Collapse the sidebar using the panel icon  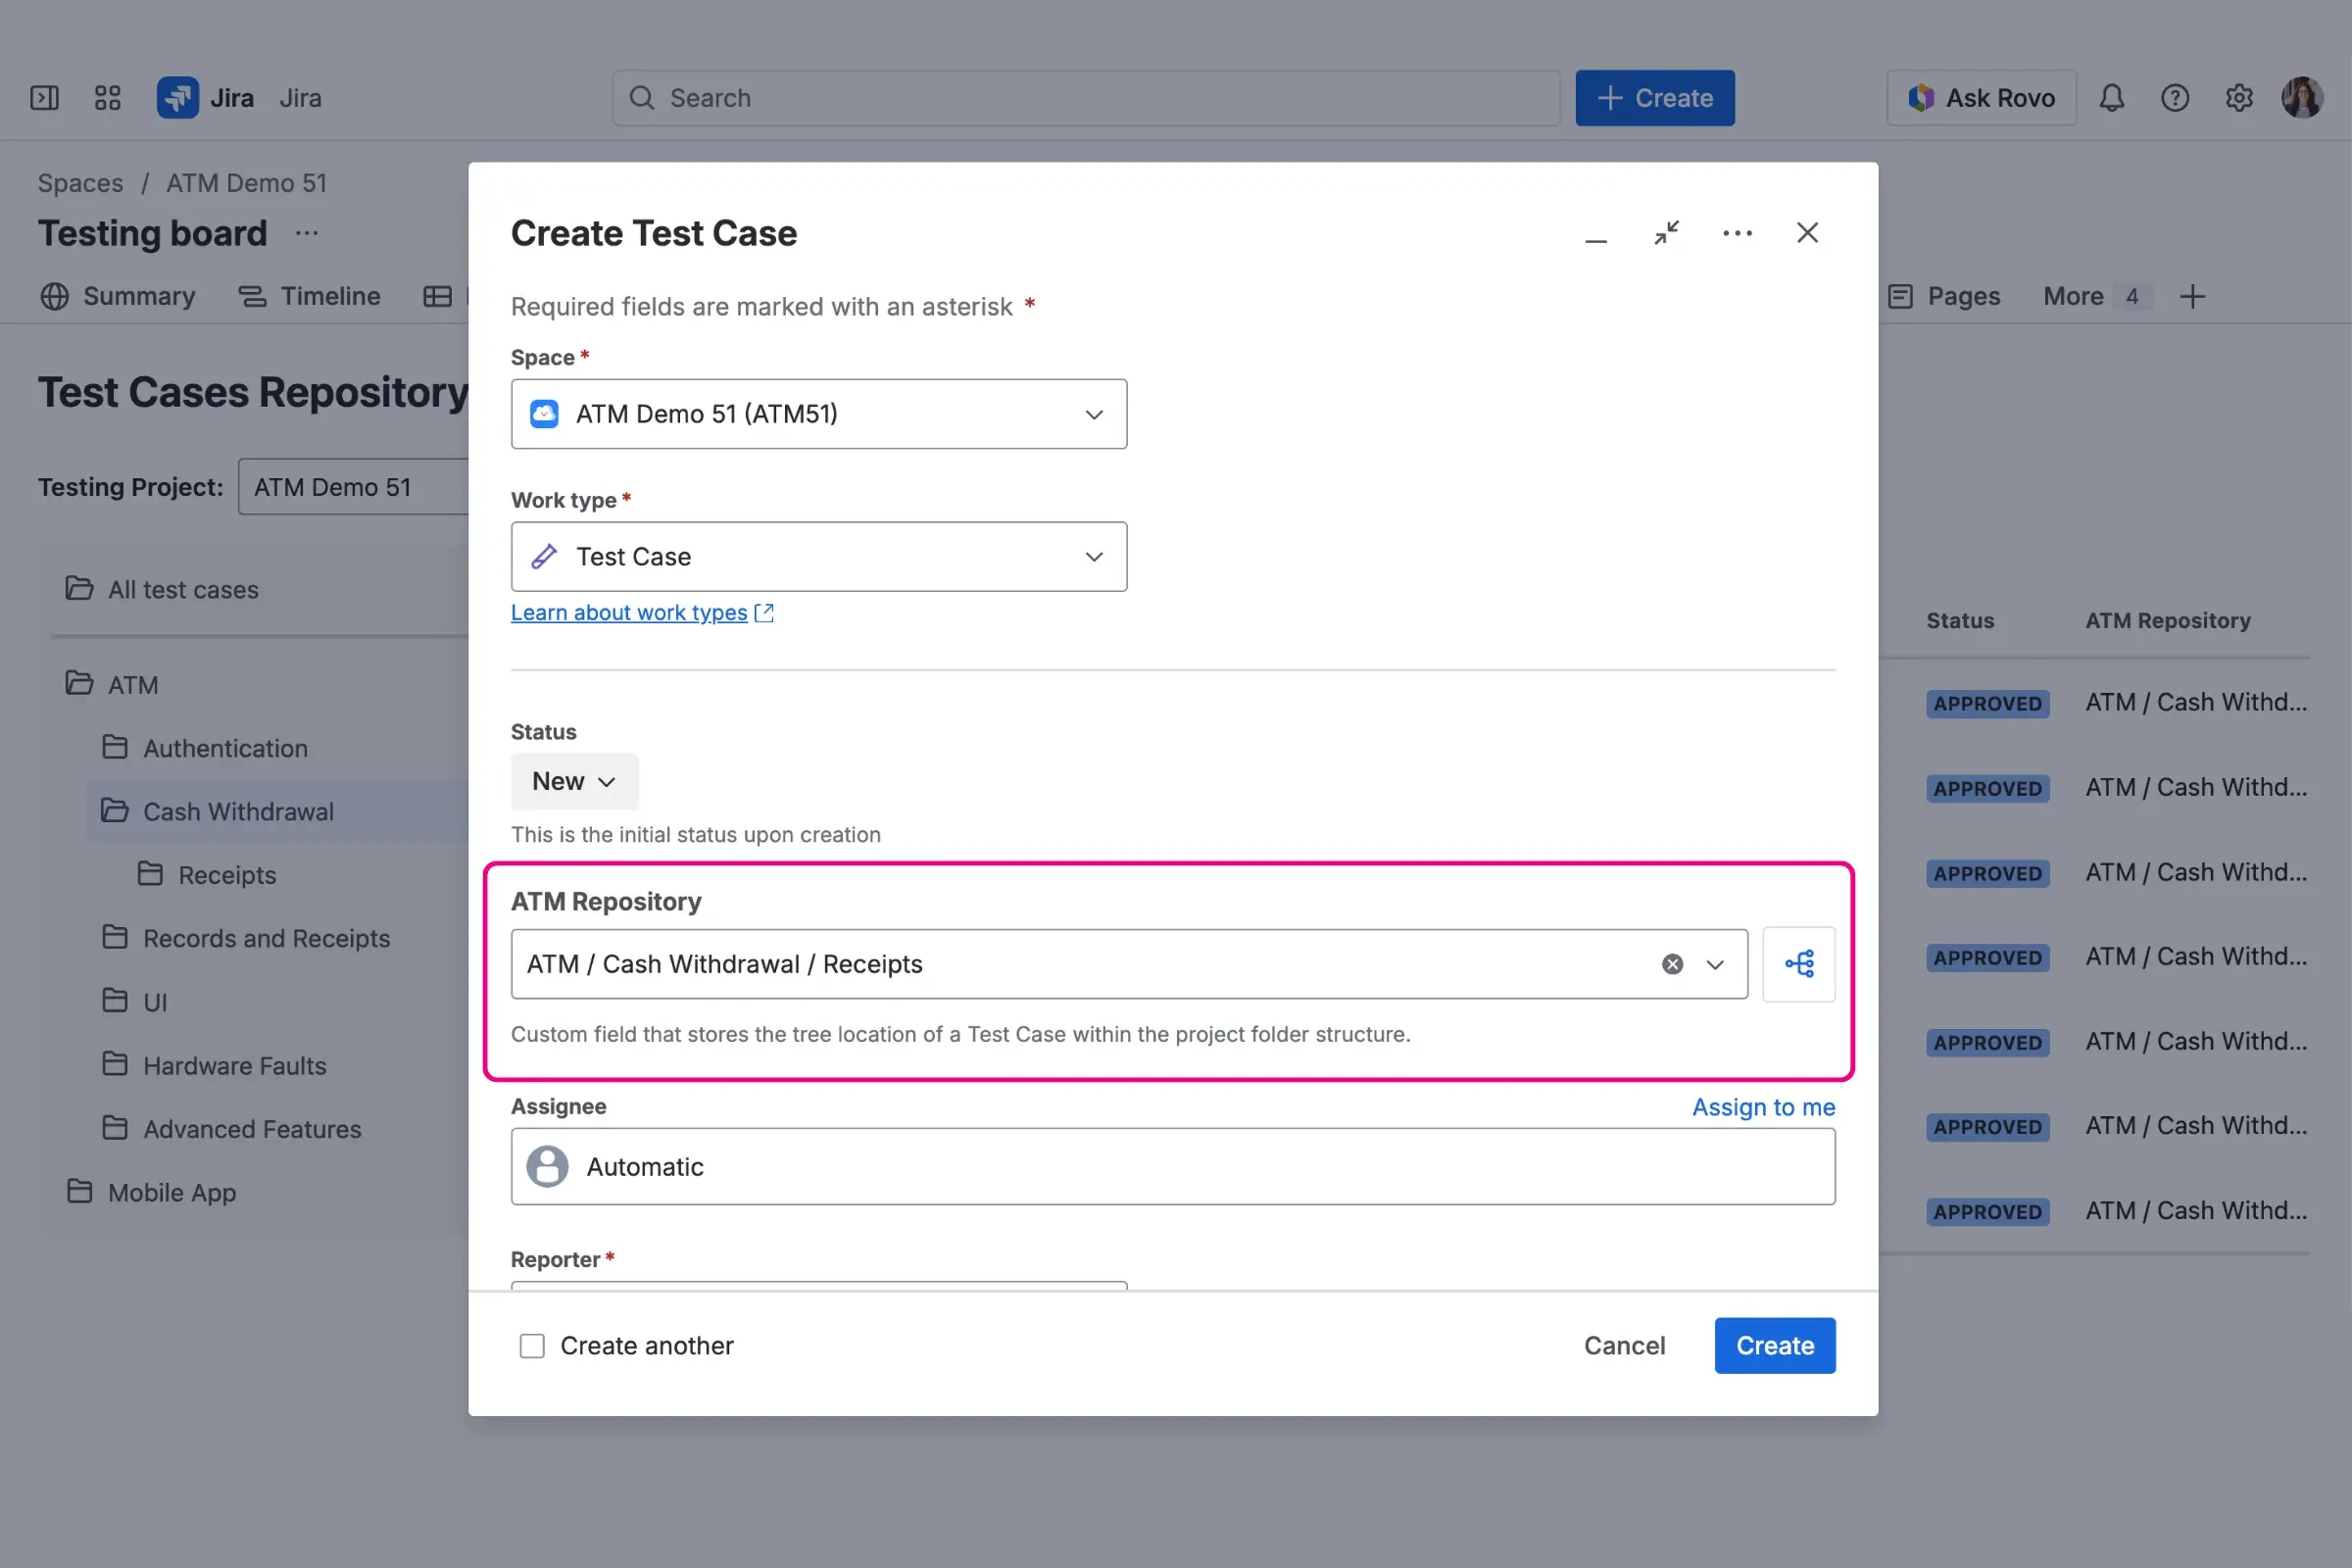pyautogui.click(x=44, y=97)
